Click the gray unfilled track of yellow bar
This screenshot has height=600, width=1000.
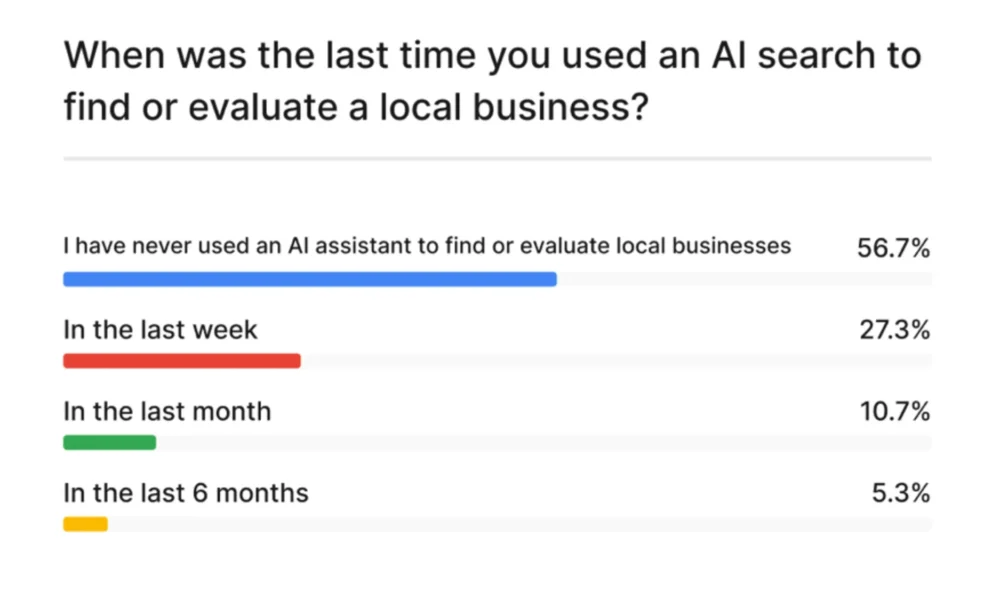point(520,524)
